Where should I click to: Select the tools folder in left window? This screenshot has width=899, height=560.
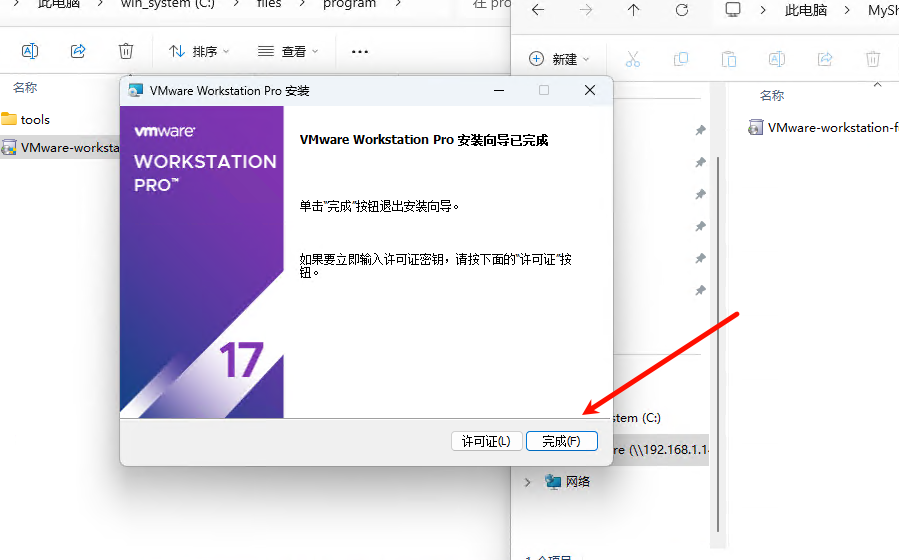click(x=26, y=119)
